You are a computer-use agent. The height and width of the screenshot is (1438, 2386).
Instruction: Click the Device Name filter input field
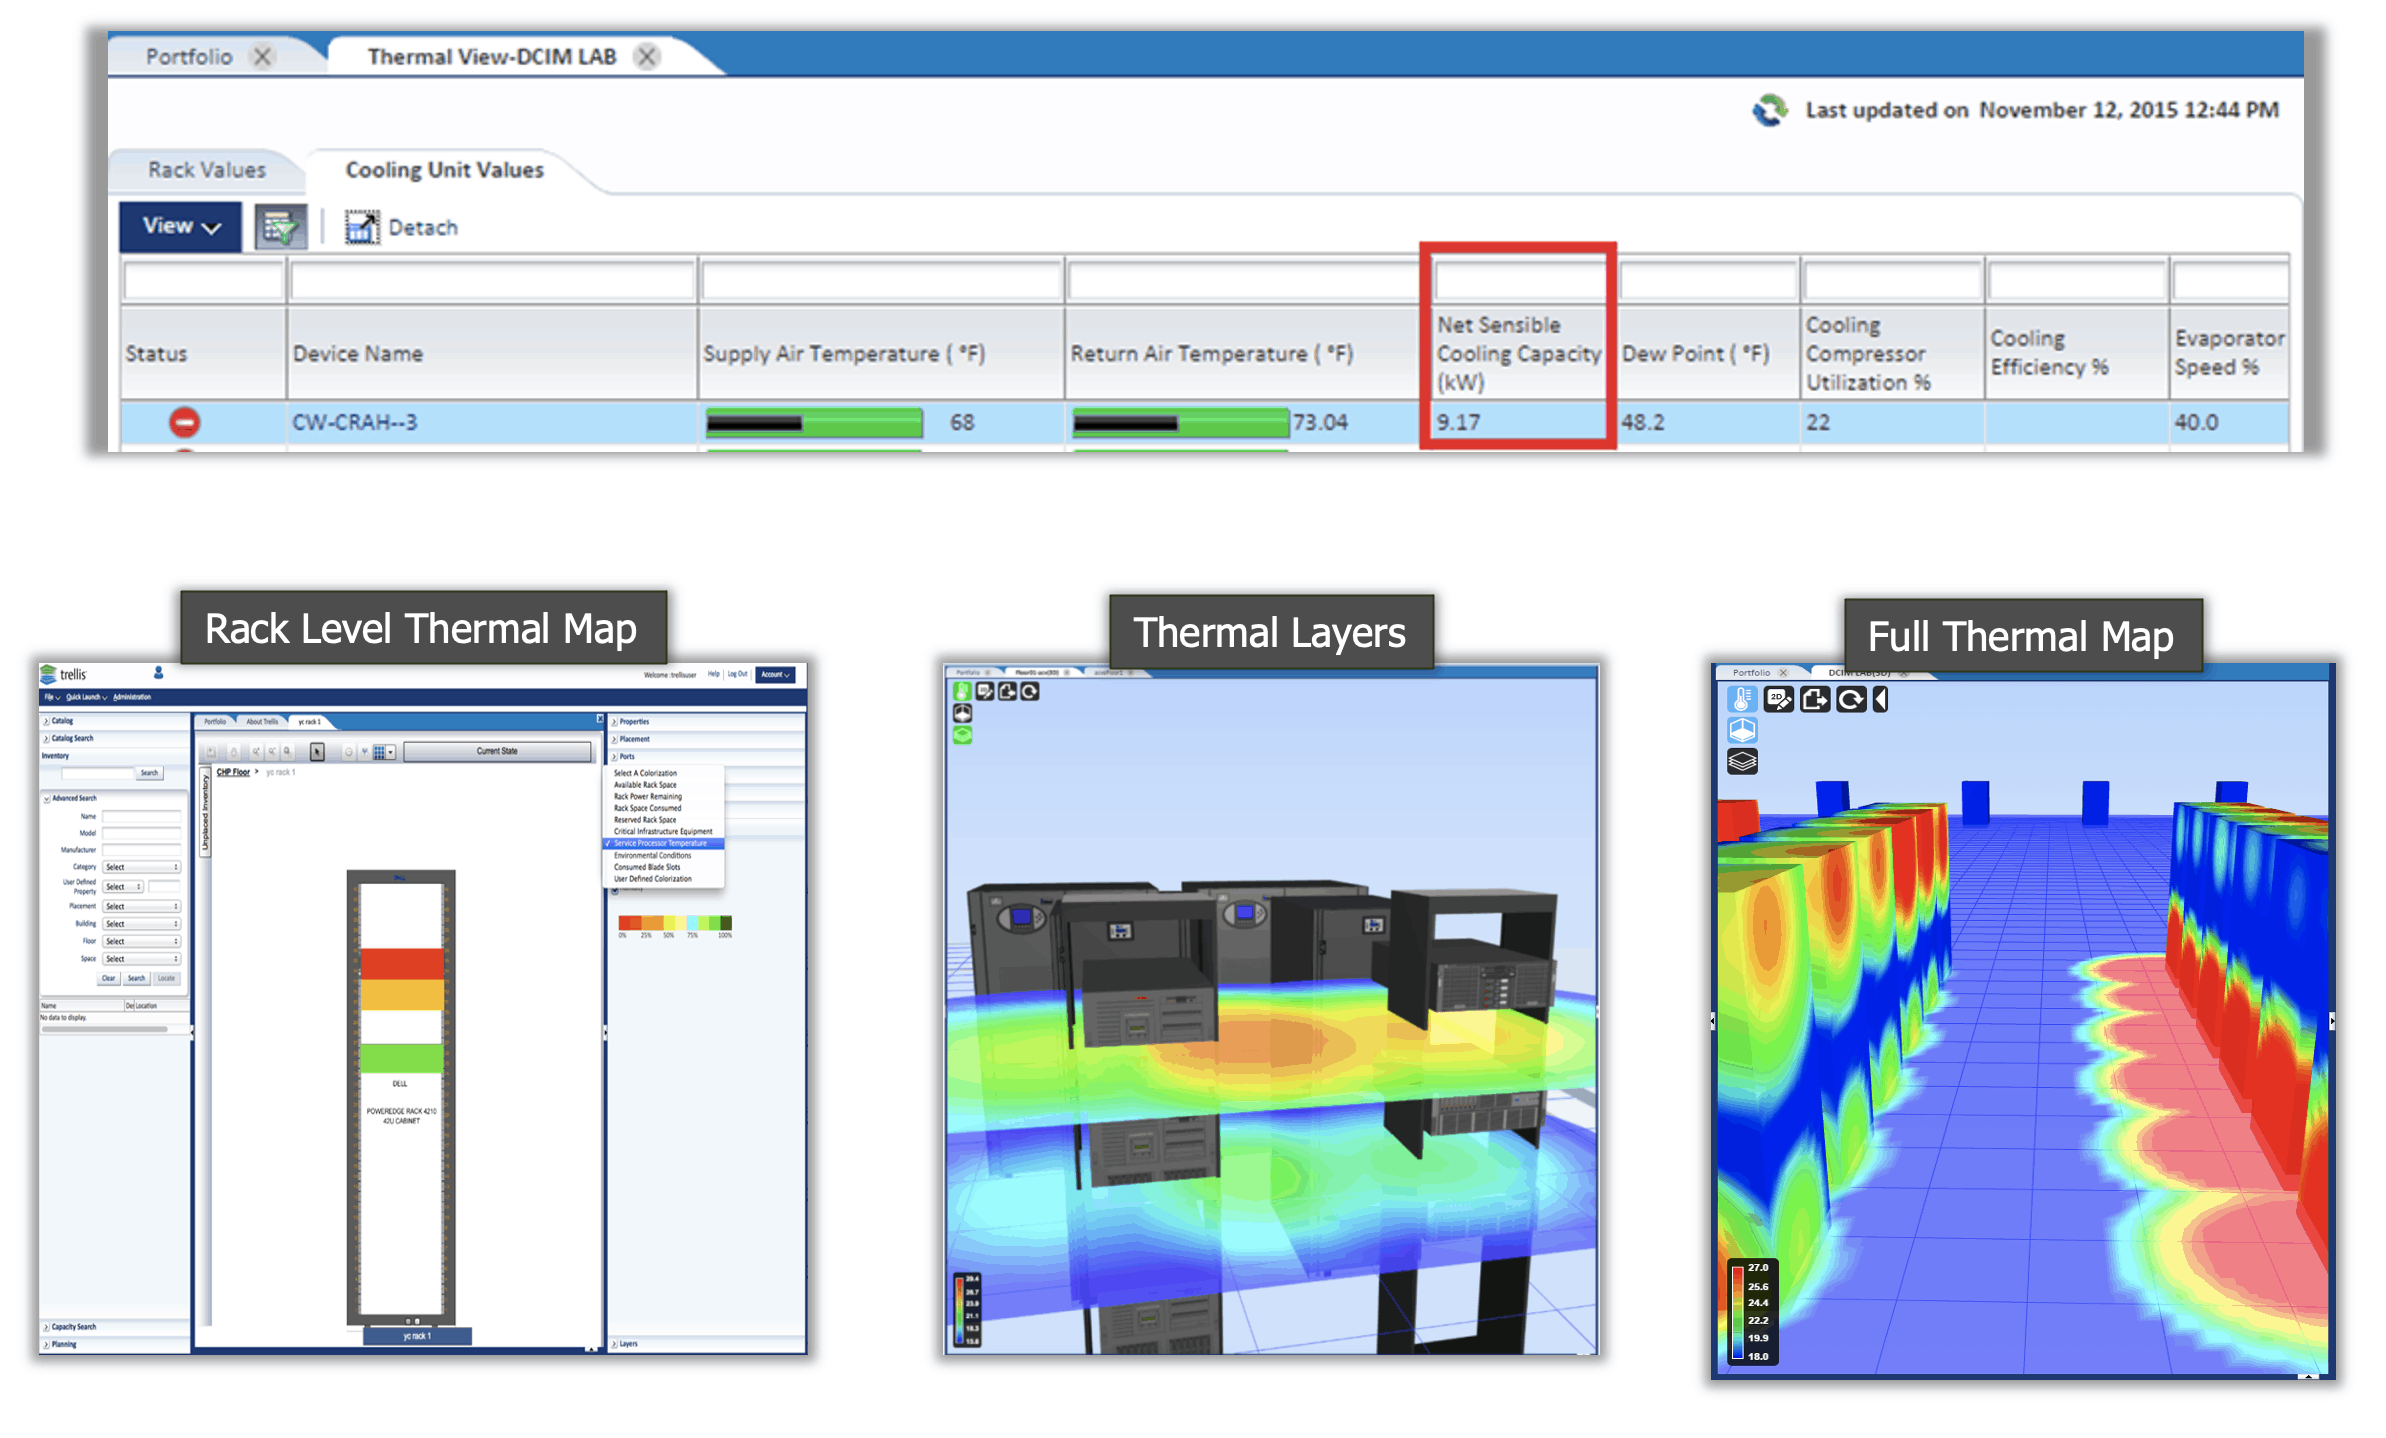[492, 282]
